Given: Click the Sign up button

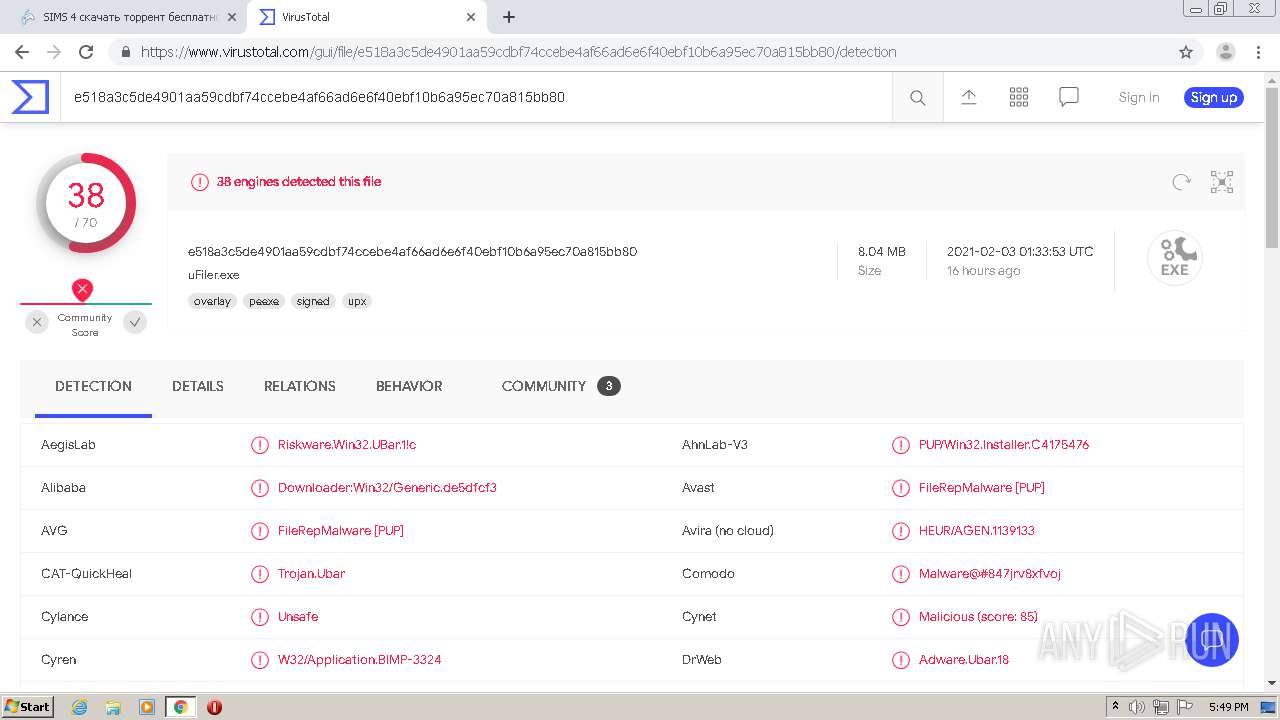Looking at the screenshot, I should point(1214,97).
